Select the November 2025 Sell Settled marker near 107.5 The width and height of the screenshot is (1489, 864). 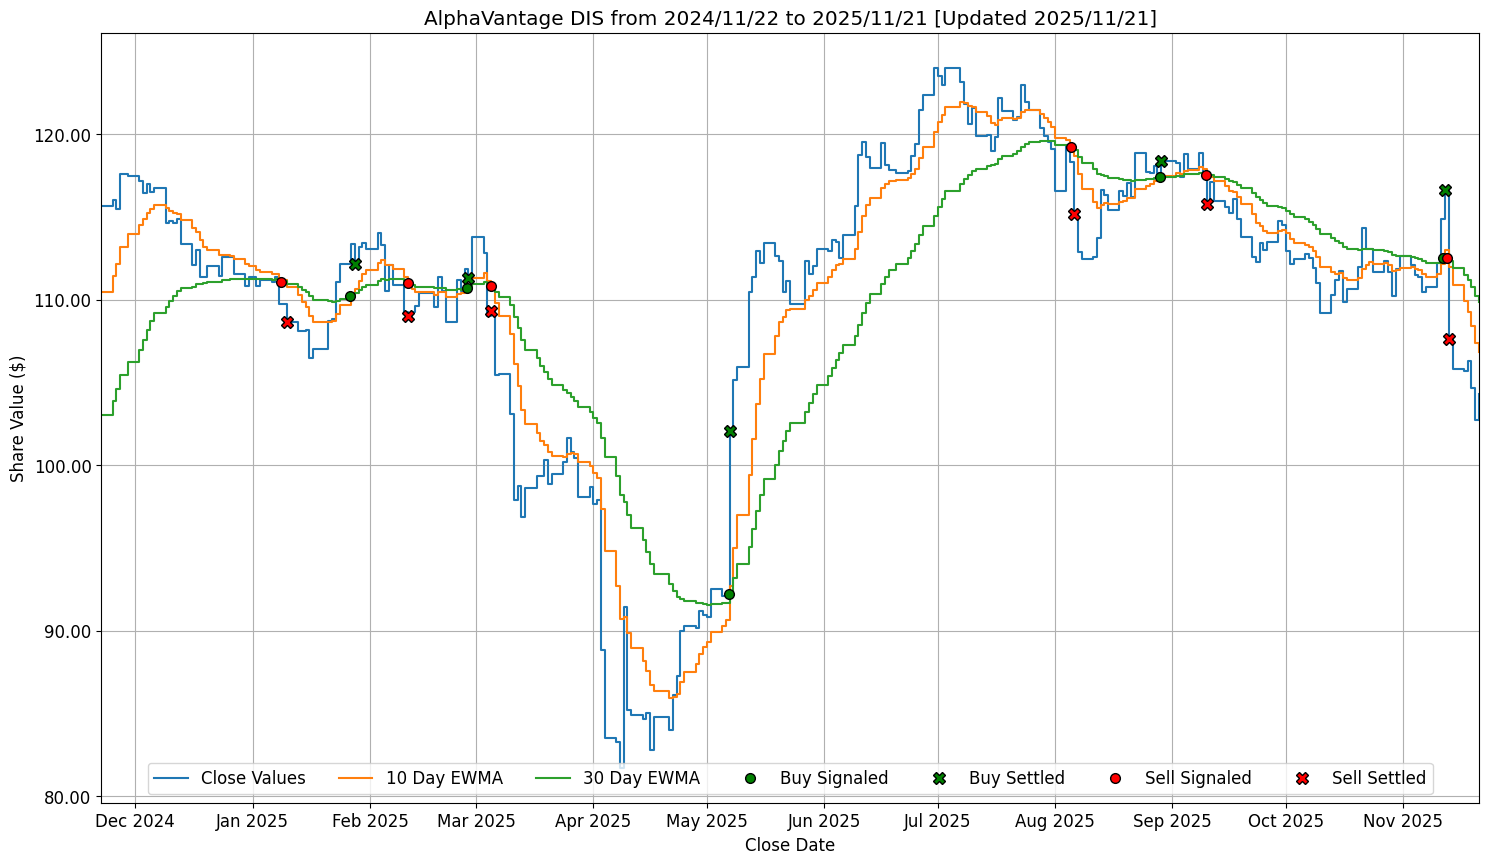(x=1449, y=339)
